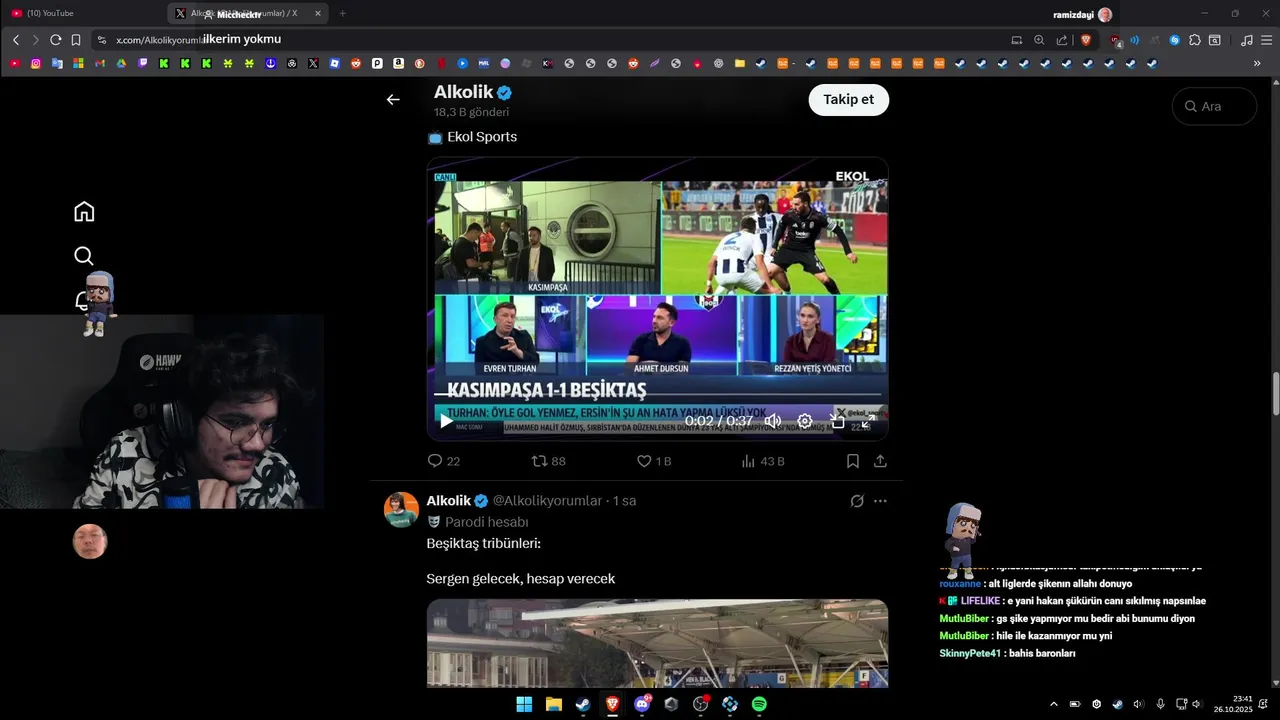Open the Grok icon on second tweet

point(857,501)
